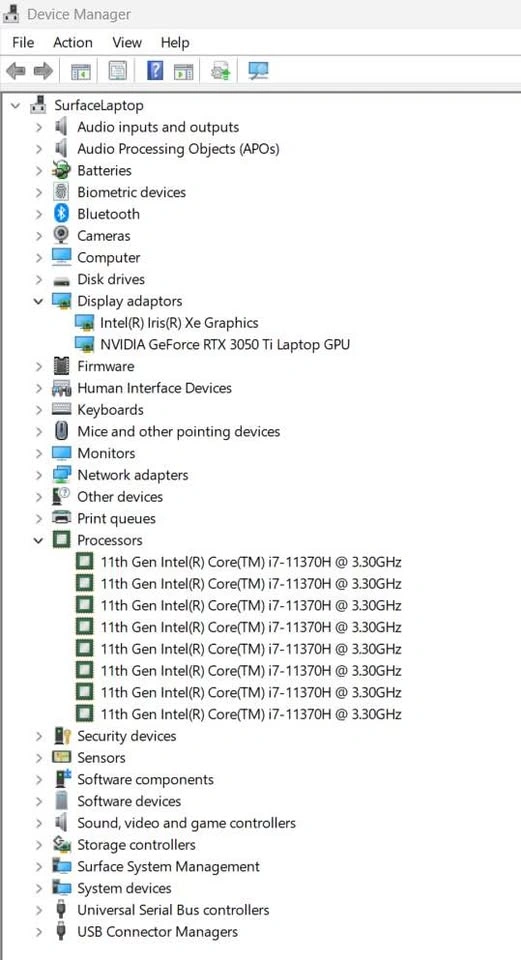The height and width of the screenshot is (960, 521).
Task: Expand Audio Processing Objects (APOs) category
Action: [39, 149]
